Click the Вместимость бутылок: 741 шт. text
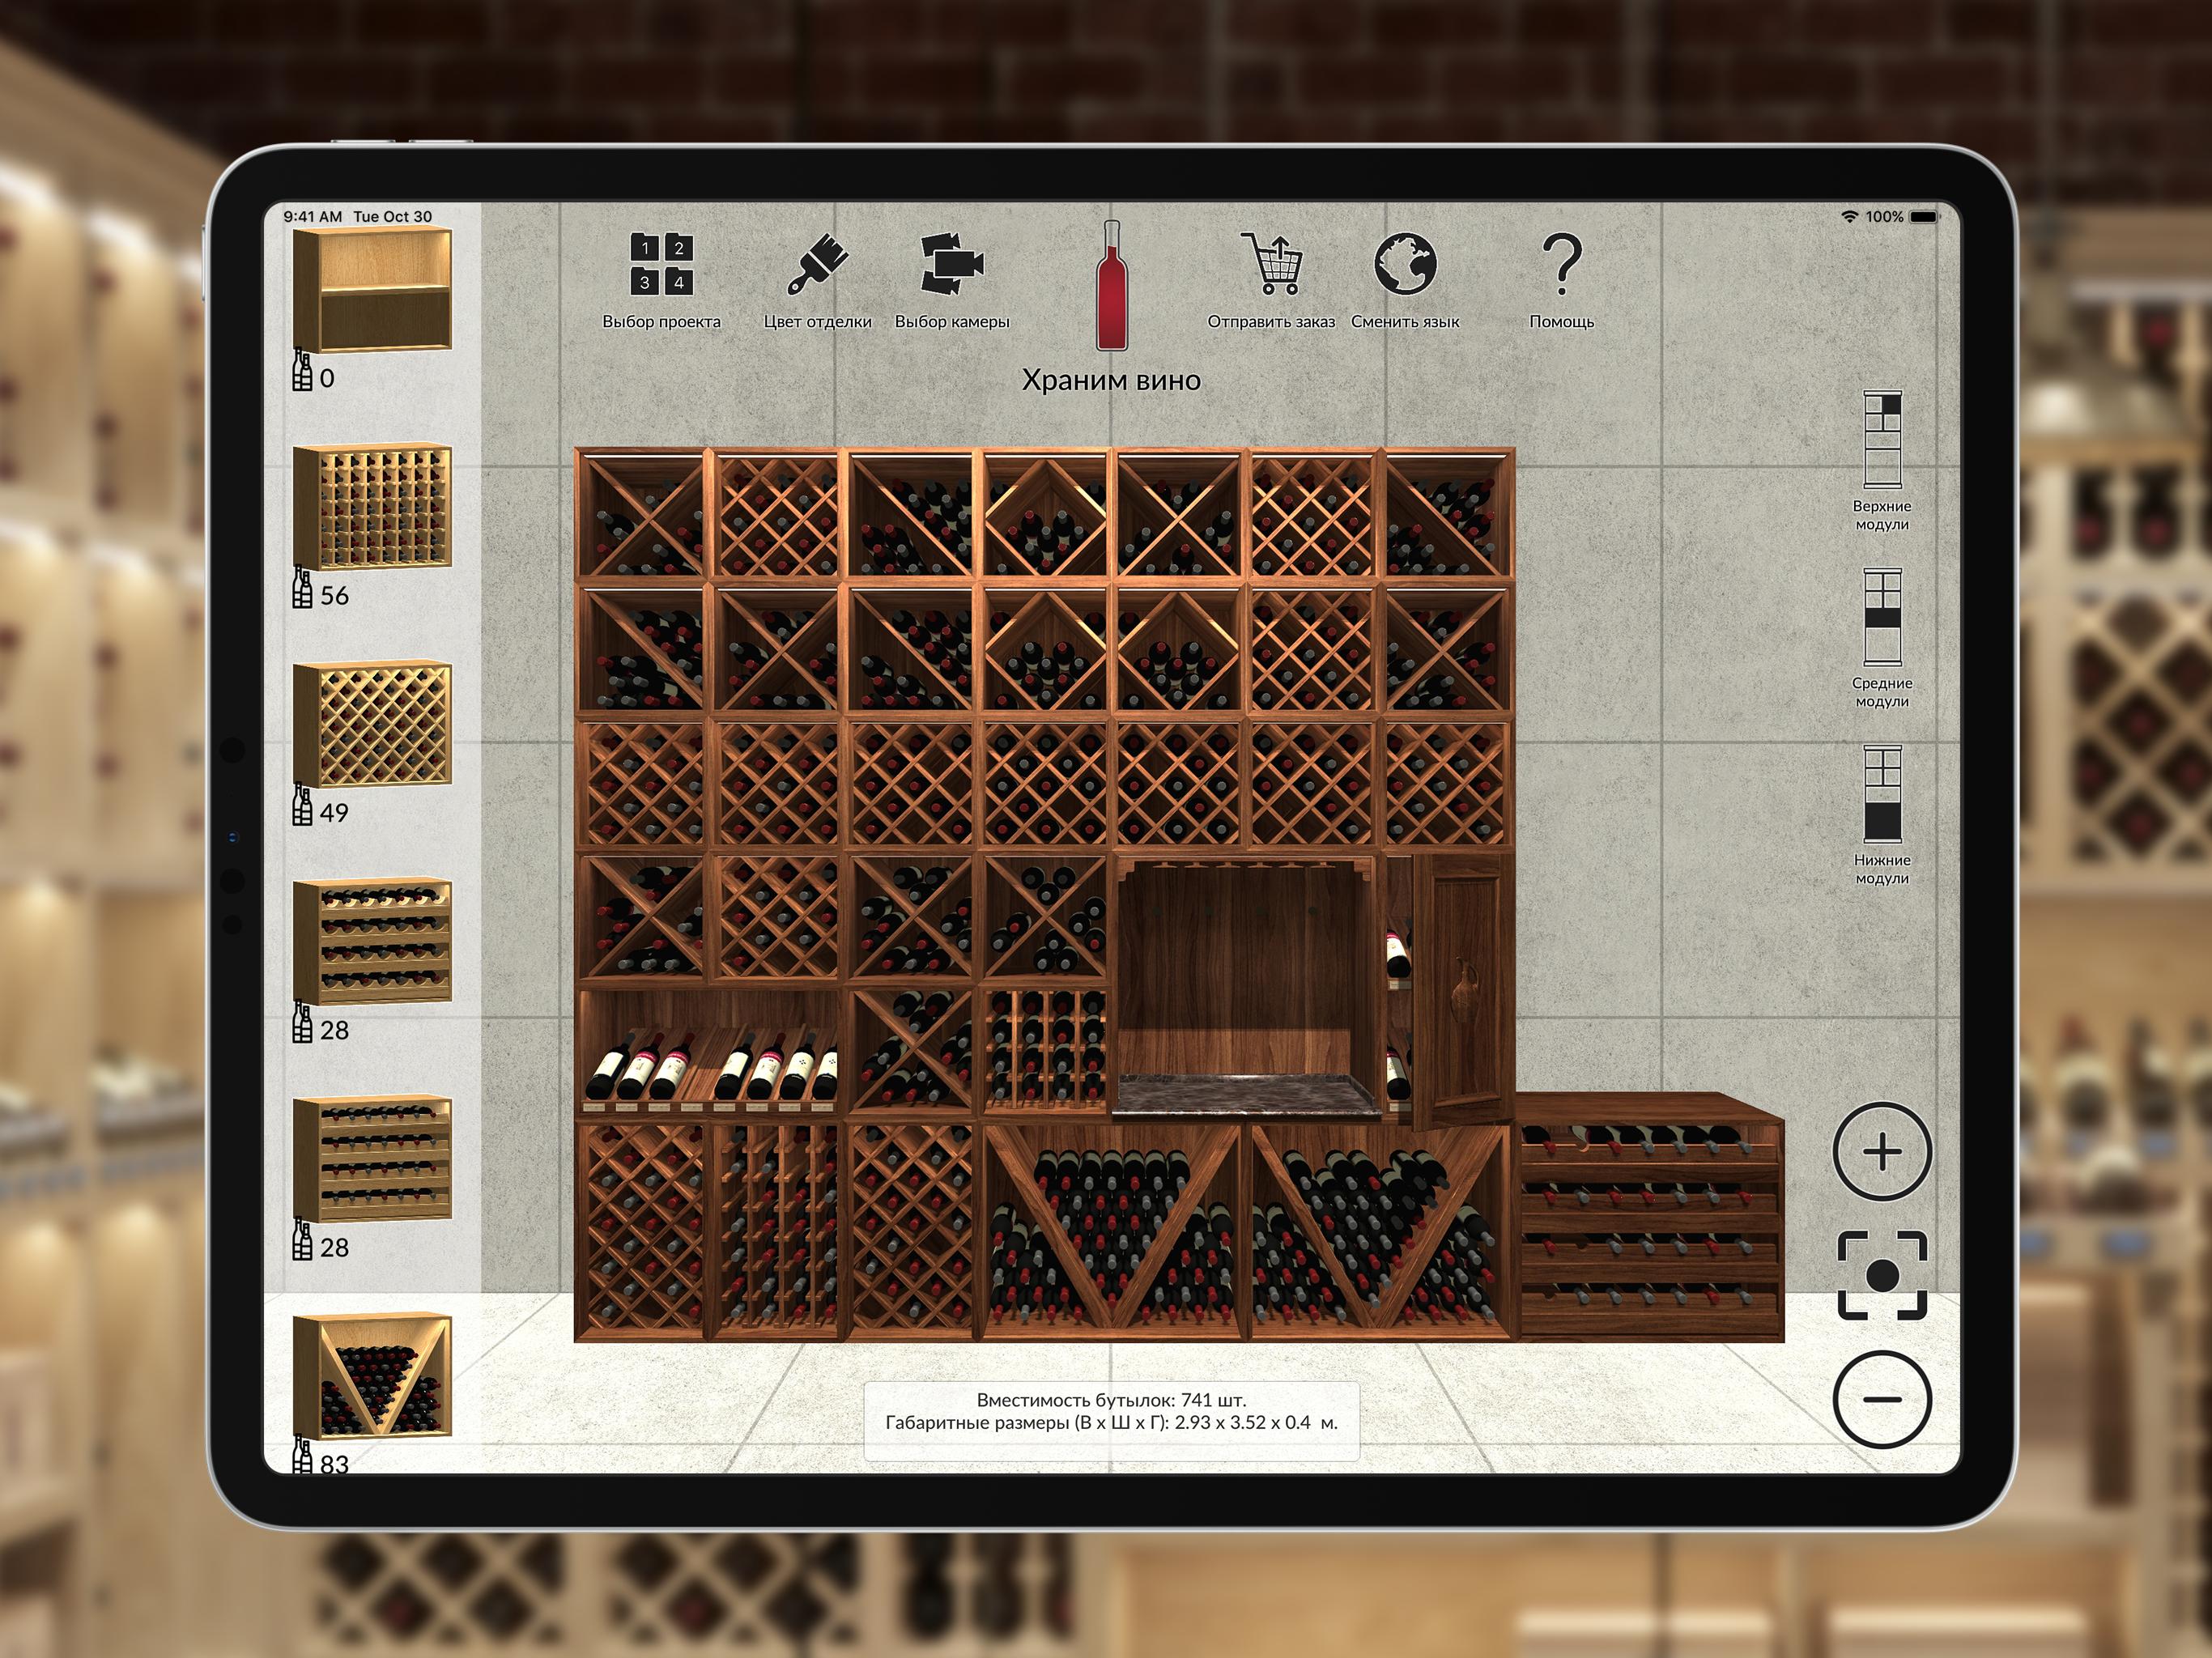The width and height of the screenshot is (2212, 1658). tap(1111, 1400)
